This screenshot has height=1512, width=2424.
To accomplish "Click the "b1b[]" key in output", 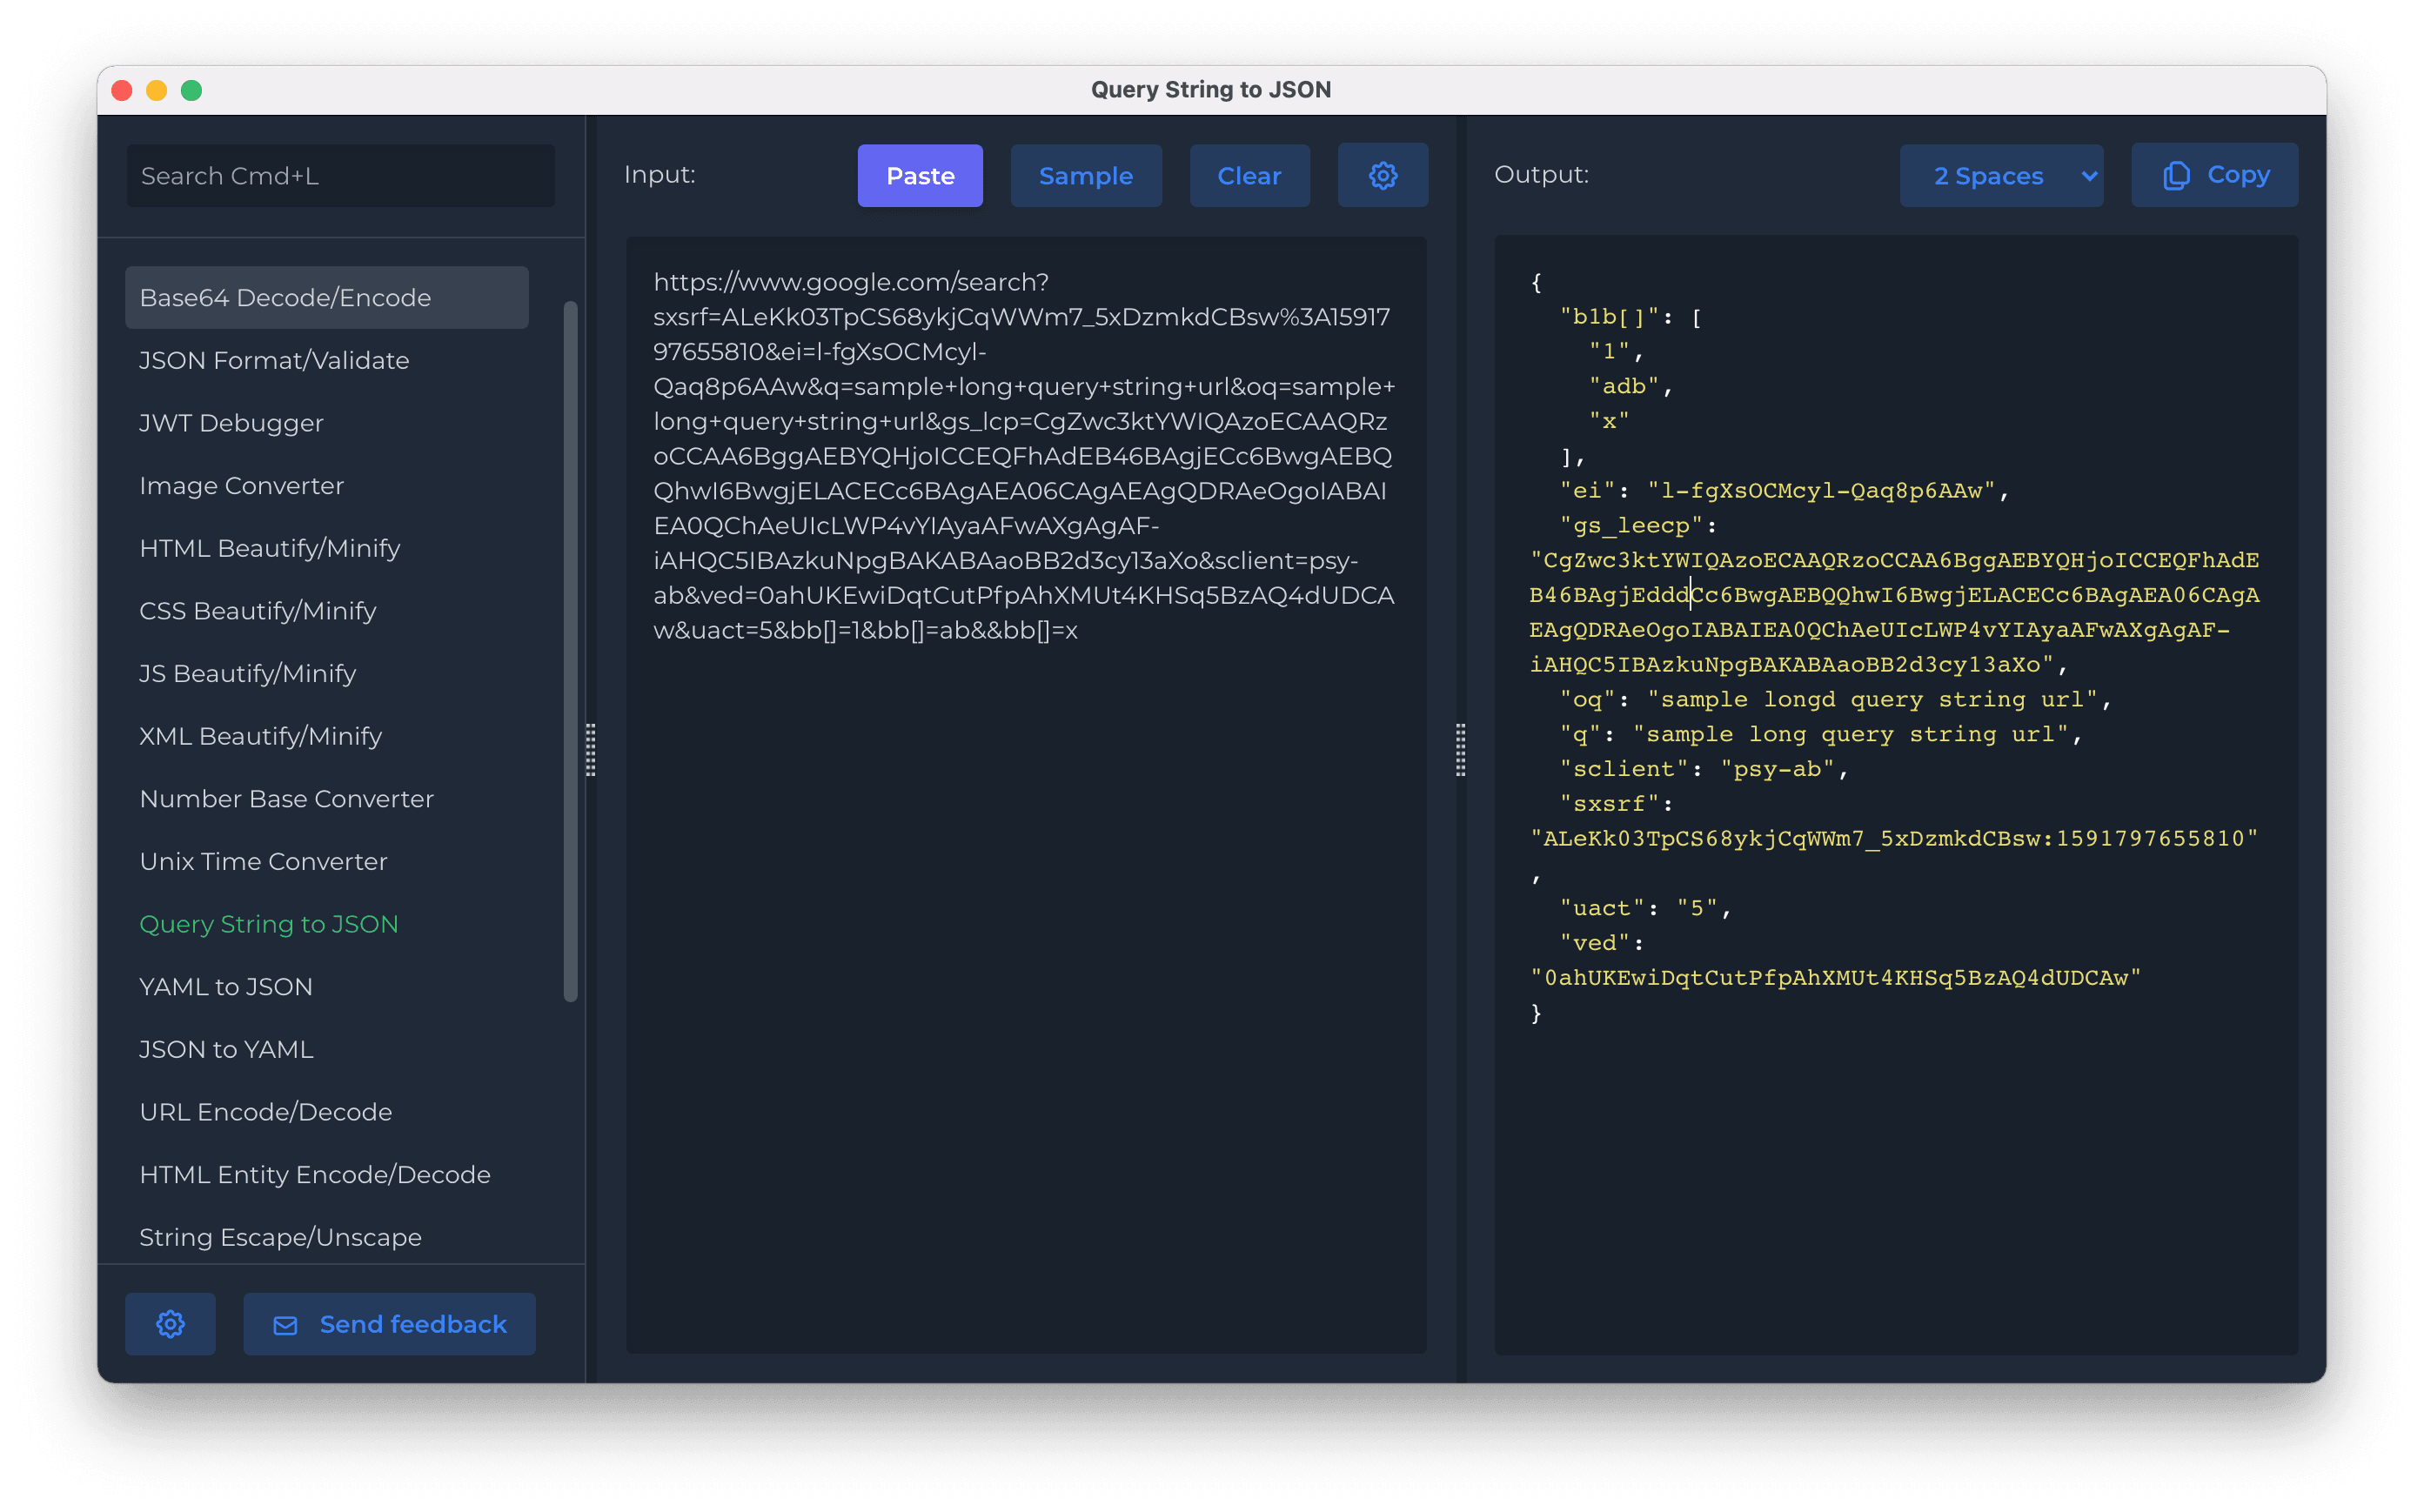I will click(1609, 317).
